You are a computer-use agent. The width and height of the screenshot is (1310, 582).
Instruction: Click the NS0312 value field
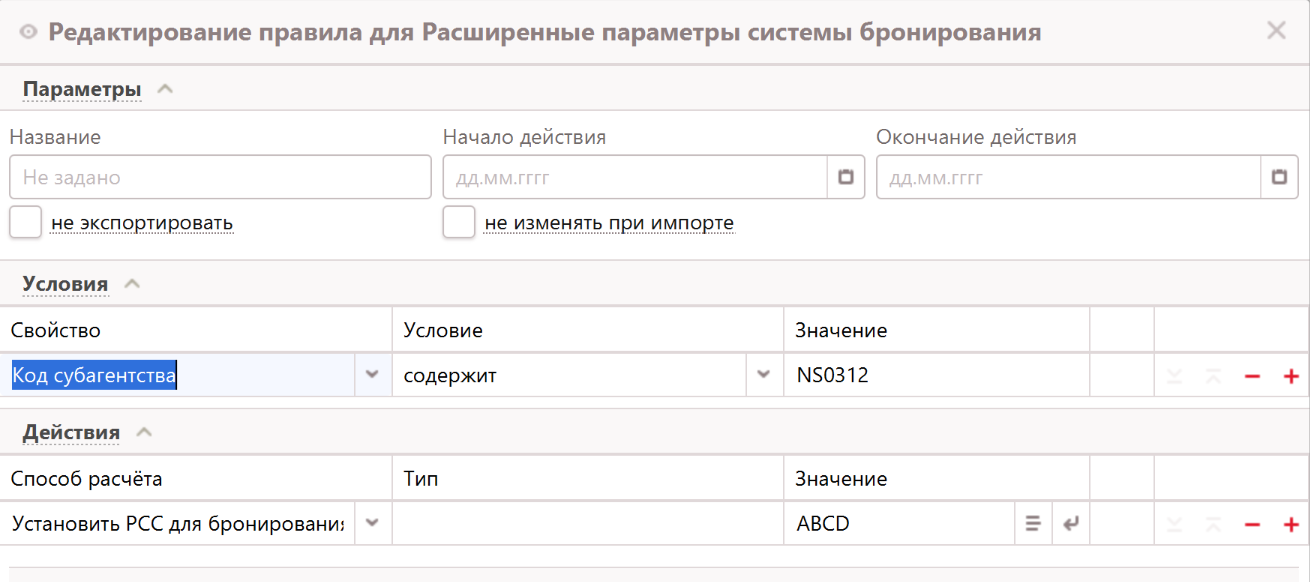(935, 376)
